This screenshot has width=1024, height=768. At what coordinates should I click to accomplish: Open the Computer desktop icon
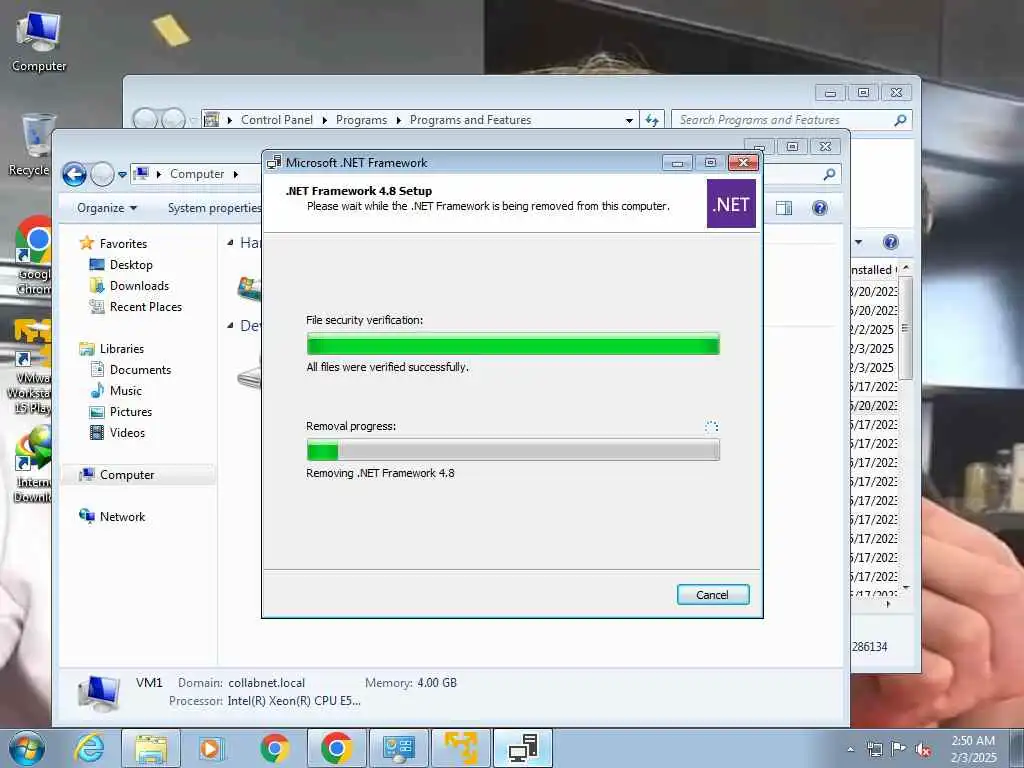[38, 42]
